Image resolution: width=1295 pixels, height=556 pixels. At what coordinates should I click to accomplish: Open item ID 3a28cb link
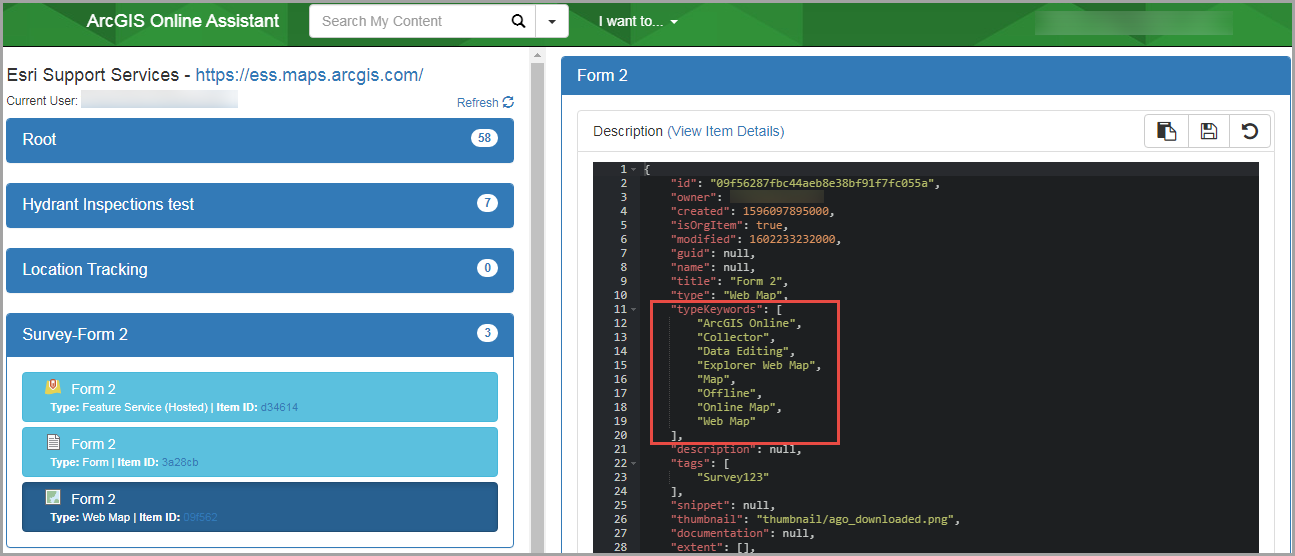[x=180, y=462]
